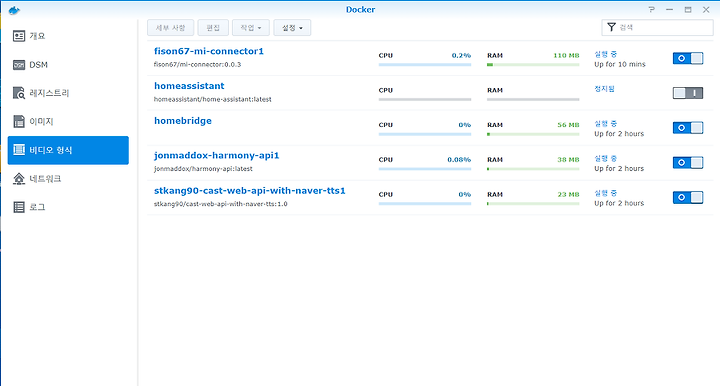Open Docker help question mark
The height and width of the screenshot is (386, 720).
point(651,10)
